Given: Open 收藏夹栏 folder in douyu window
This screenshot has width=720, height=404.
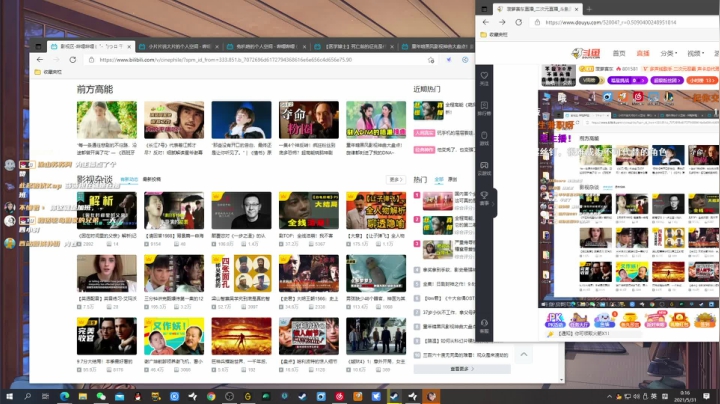Looking at the screenshot, I should coord(494,34).
